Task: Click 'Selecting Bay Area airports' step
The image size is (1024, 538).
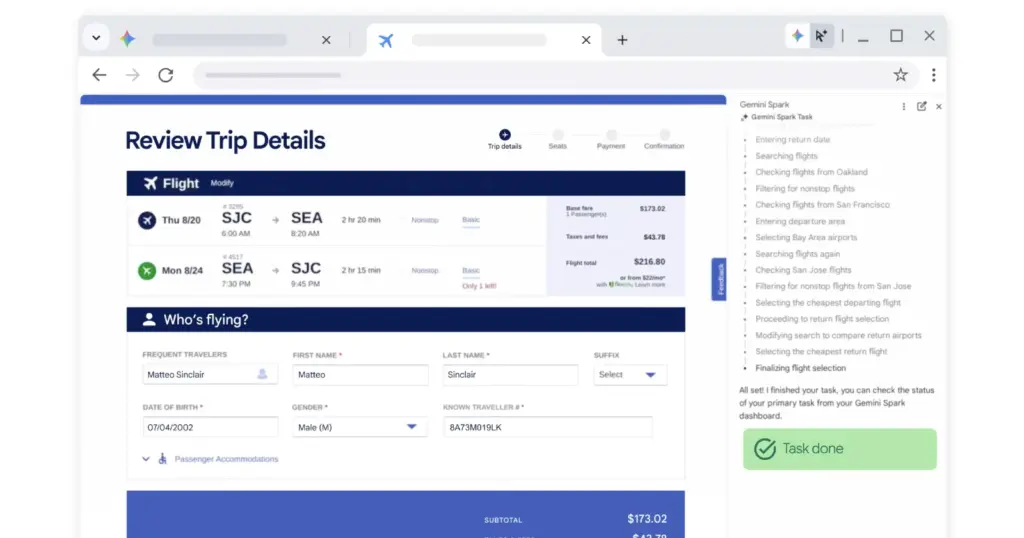Action: point(806,238)
